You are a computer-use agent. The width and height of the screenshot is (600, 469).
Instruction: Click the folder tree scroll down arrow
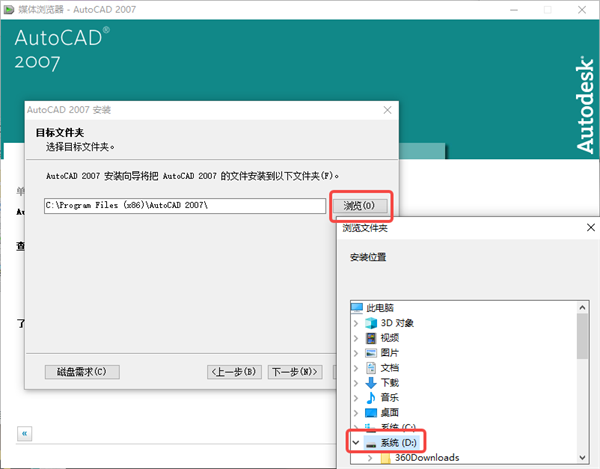[582, 457]
